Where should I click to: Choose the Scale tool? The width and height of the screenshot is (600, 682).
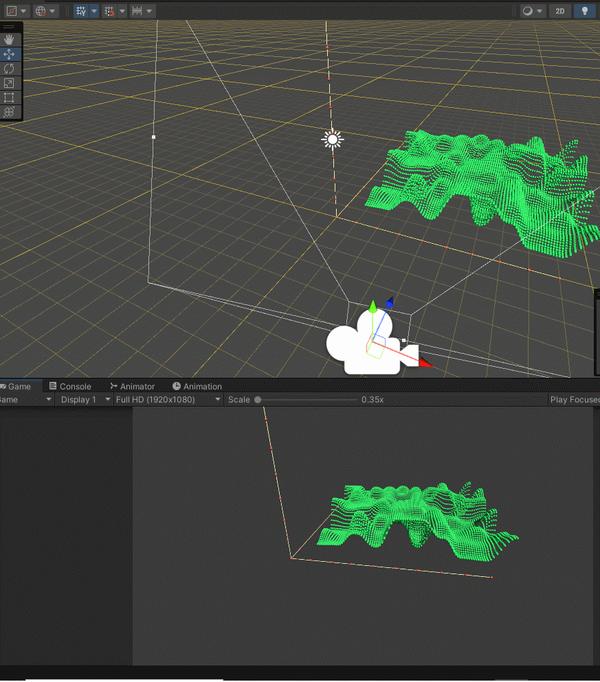coord(9,83)
